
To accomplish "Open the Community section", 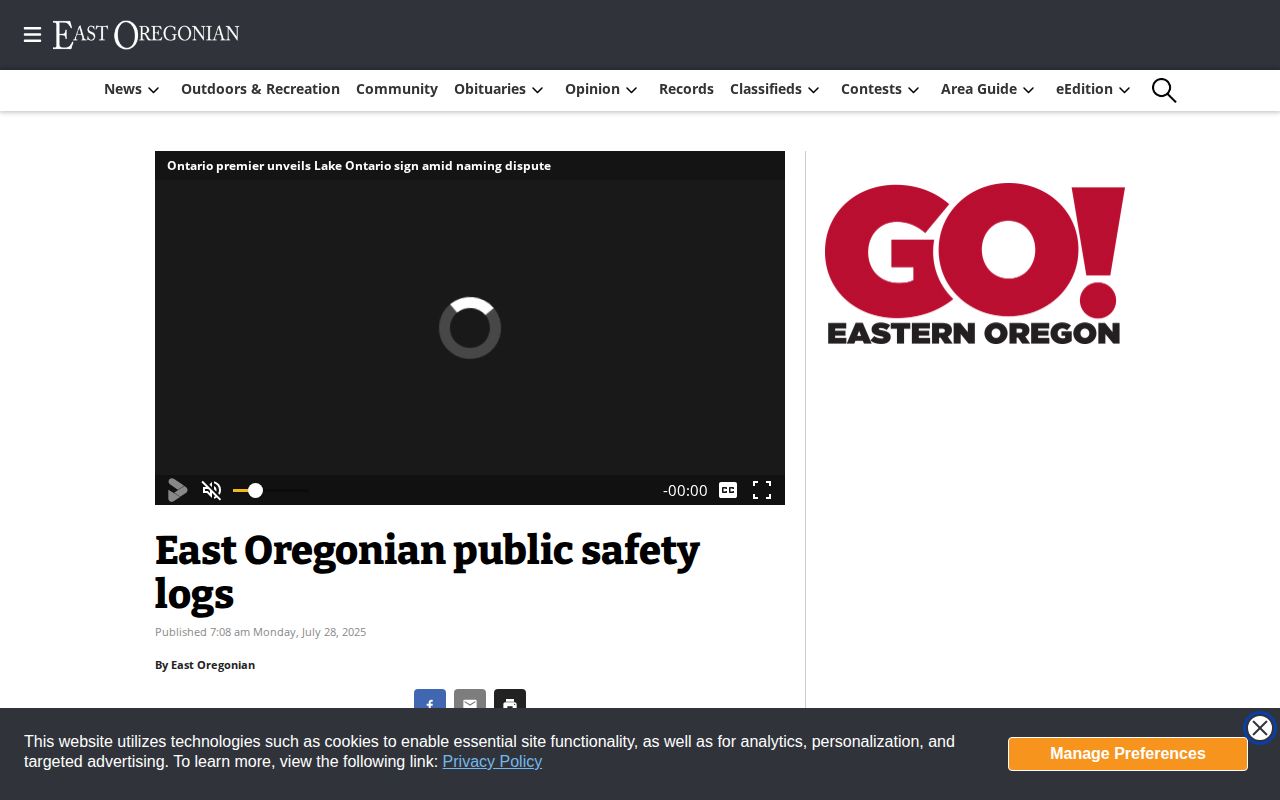I will pos(397,89).
